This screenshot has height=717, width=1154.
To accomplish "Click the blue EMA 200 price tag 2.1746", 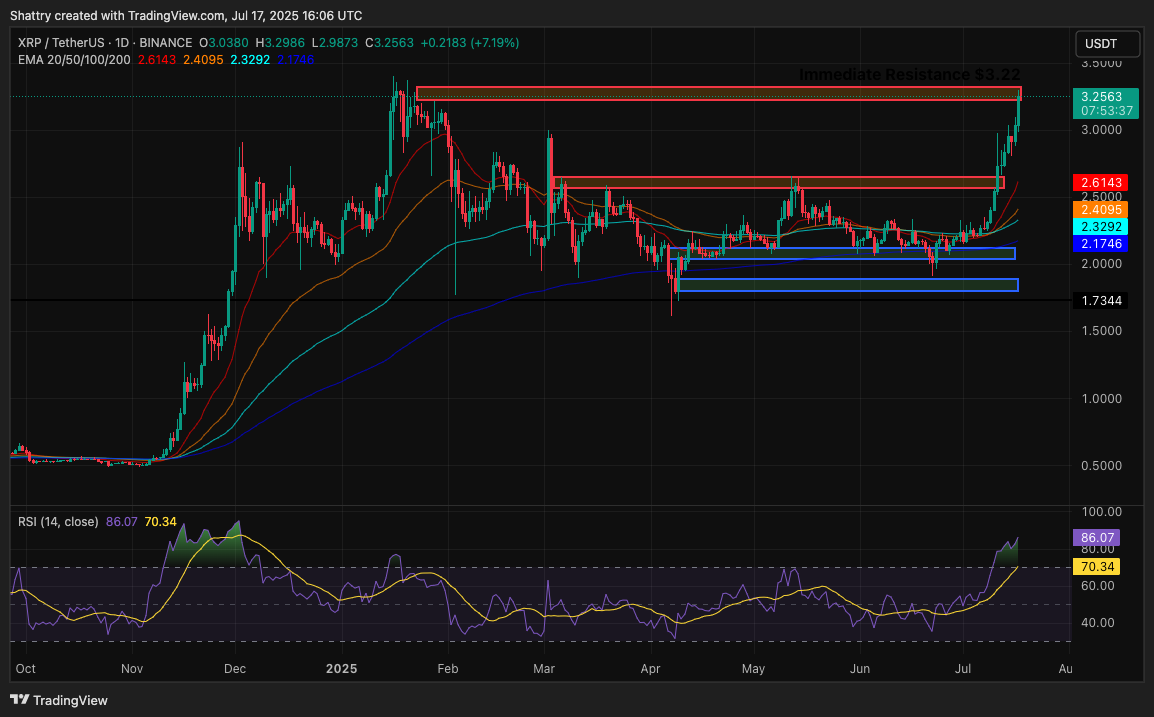I will pyautogui.click(x=1099, y=244).
